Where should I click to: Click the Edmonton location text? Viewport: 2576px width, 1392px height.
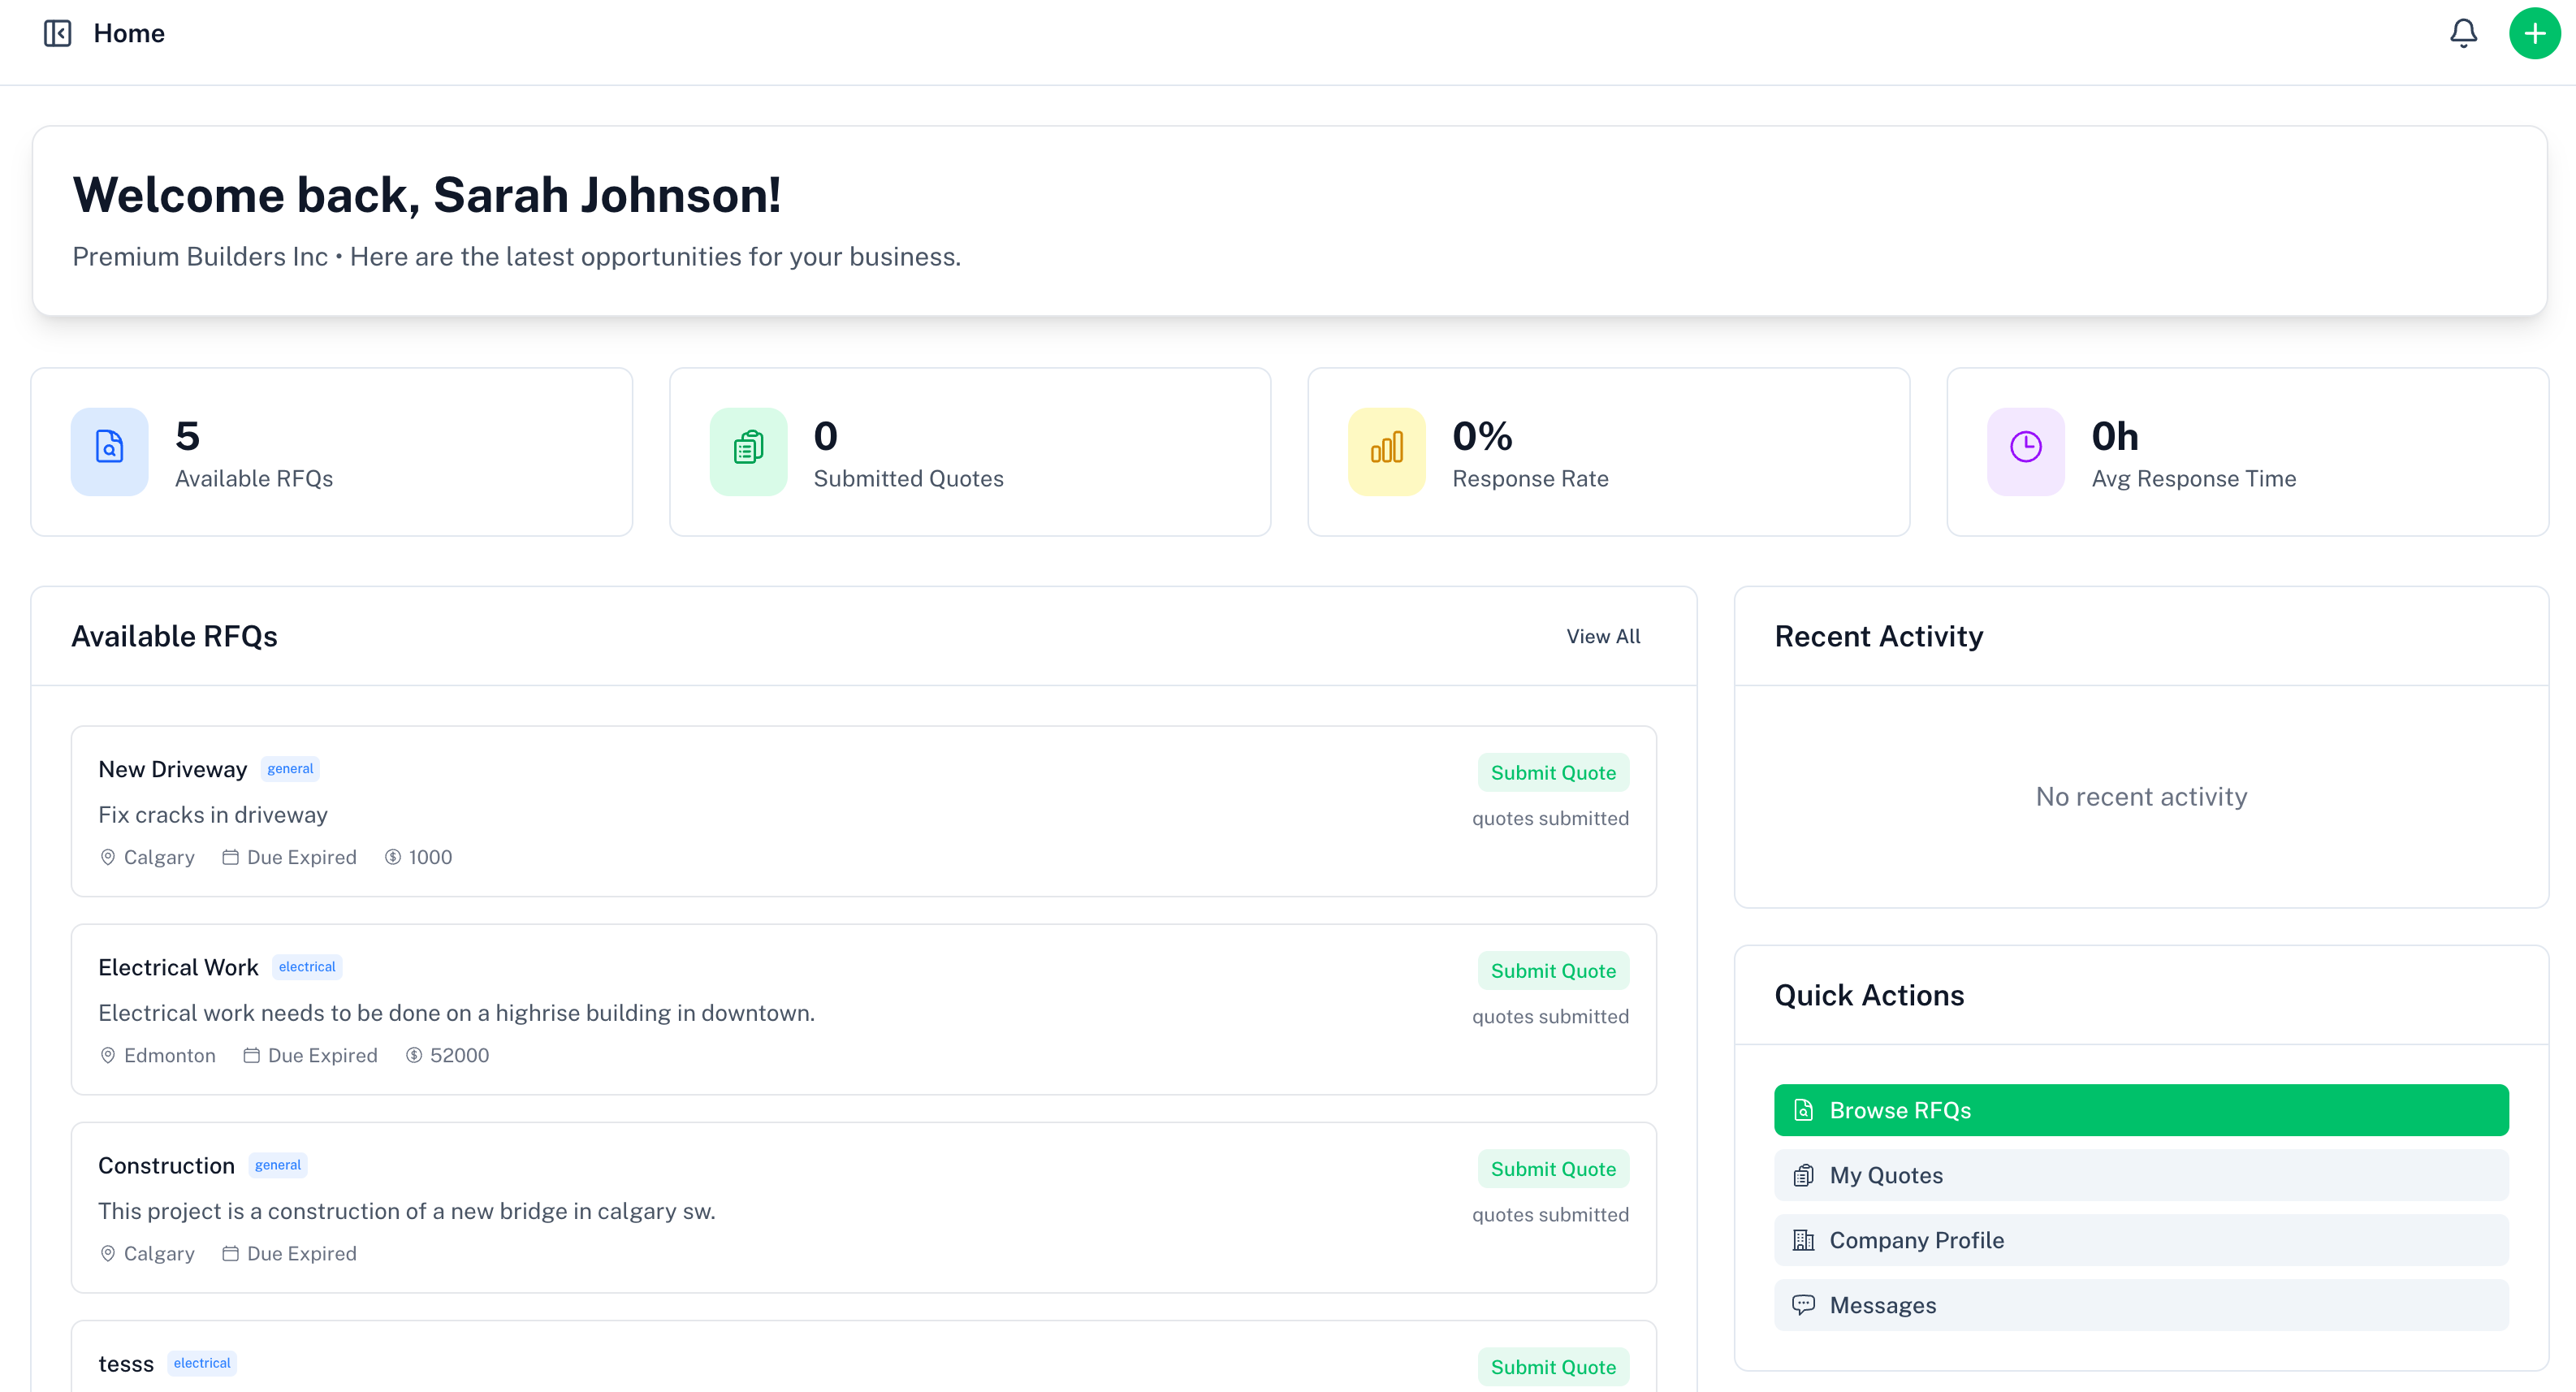point(170,1055)
